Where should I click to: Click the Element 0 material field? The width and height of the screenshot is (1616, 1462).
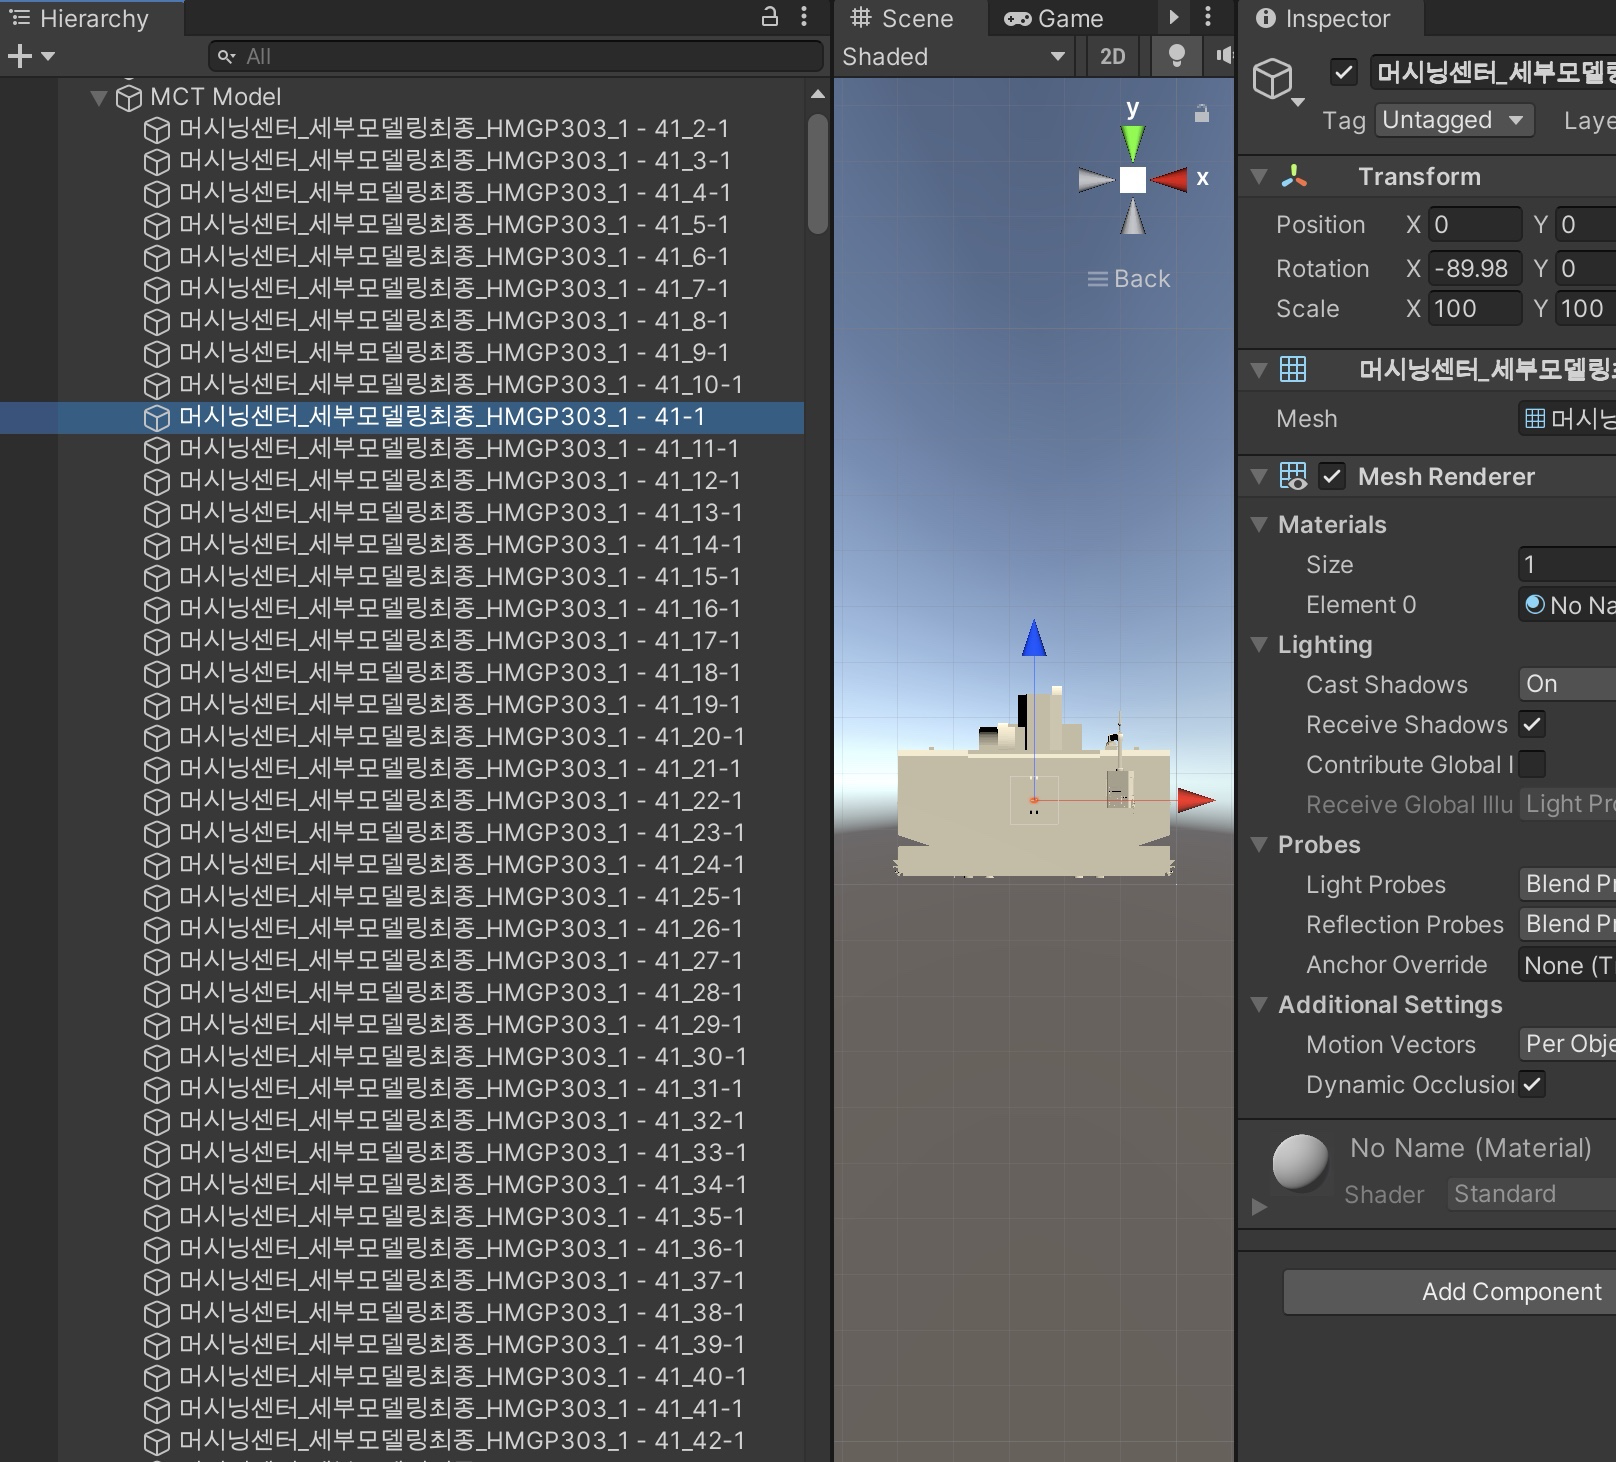(1567, 605)
